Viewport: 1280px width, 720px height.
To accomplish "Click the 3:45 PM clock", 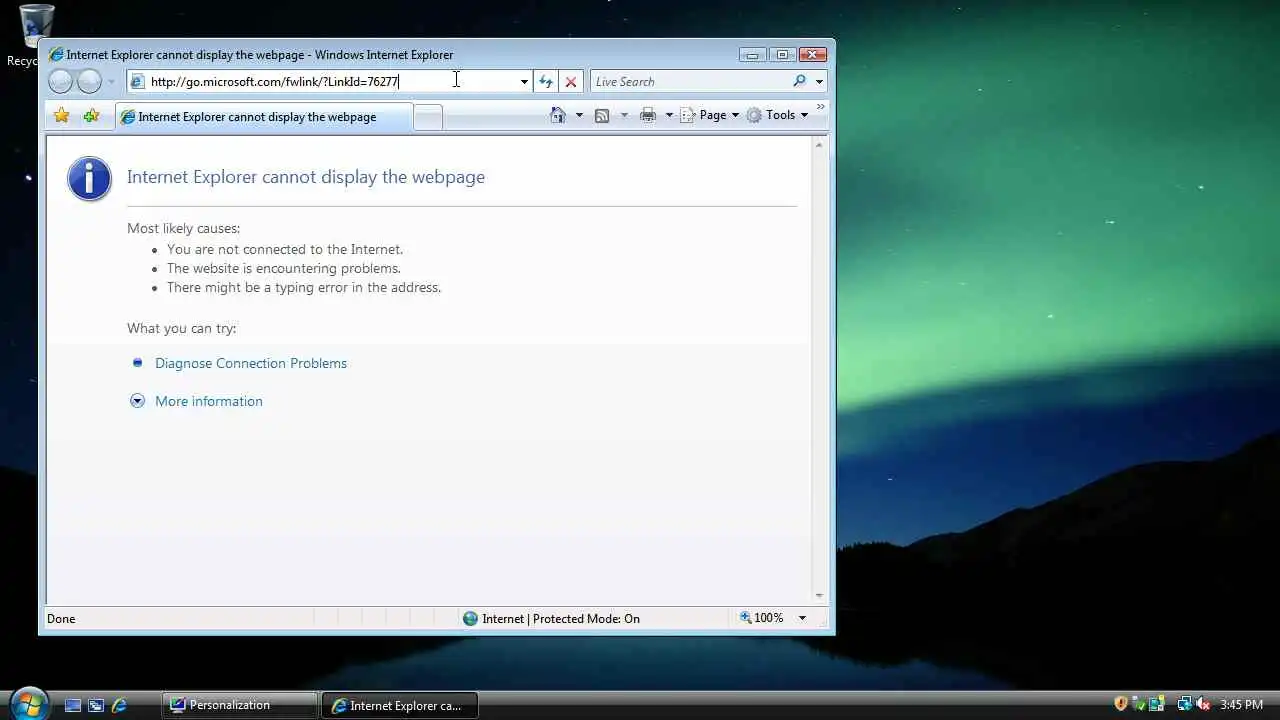I will coord(1241,705).
